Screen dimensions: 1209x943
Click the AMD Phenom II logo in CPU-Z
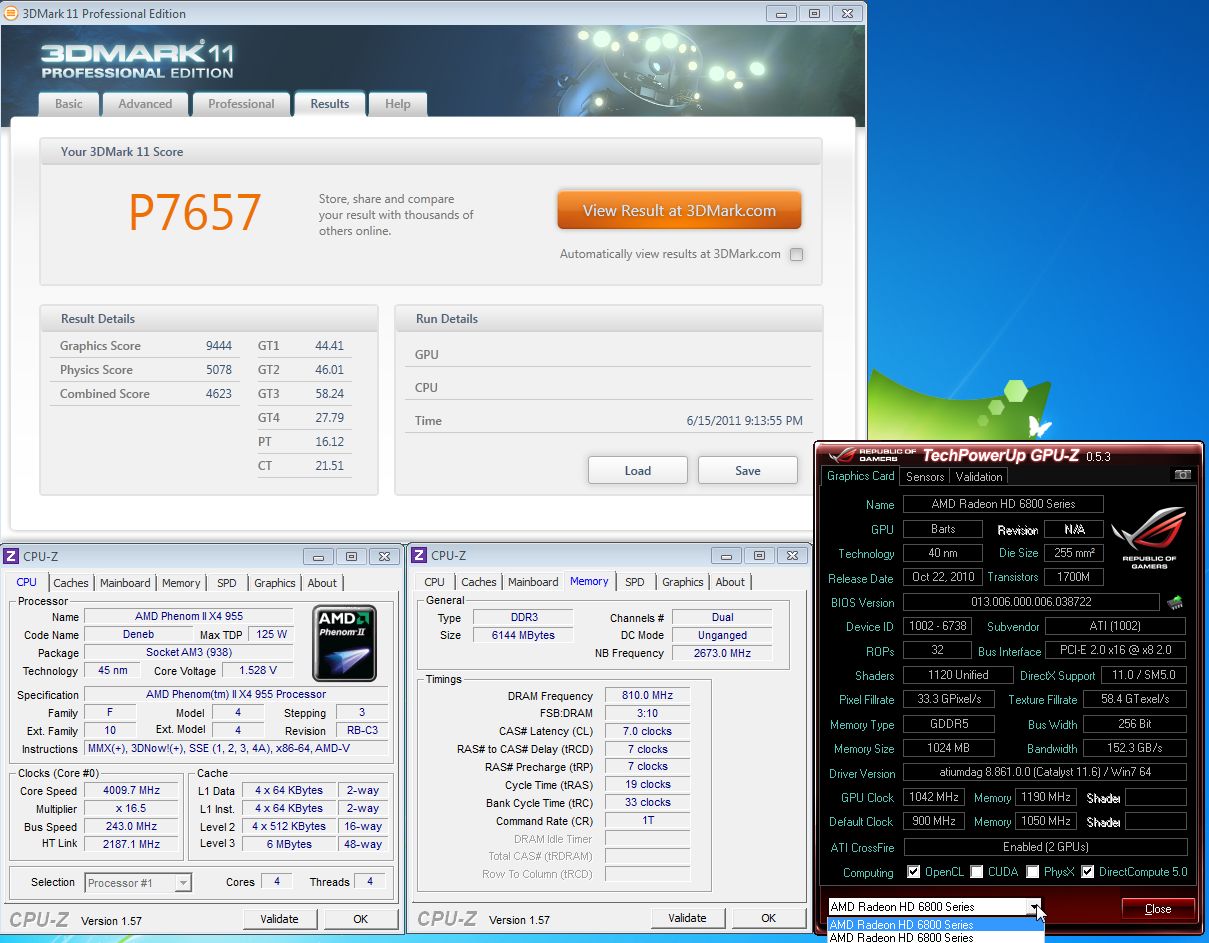pos(345,641)
